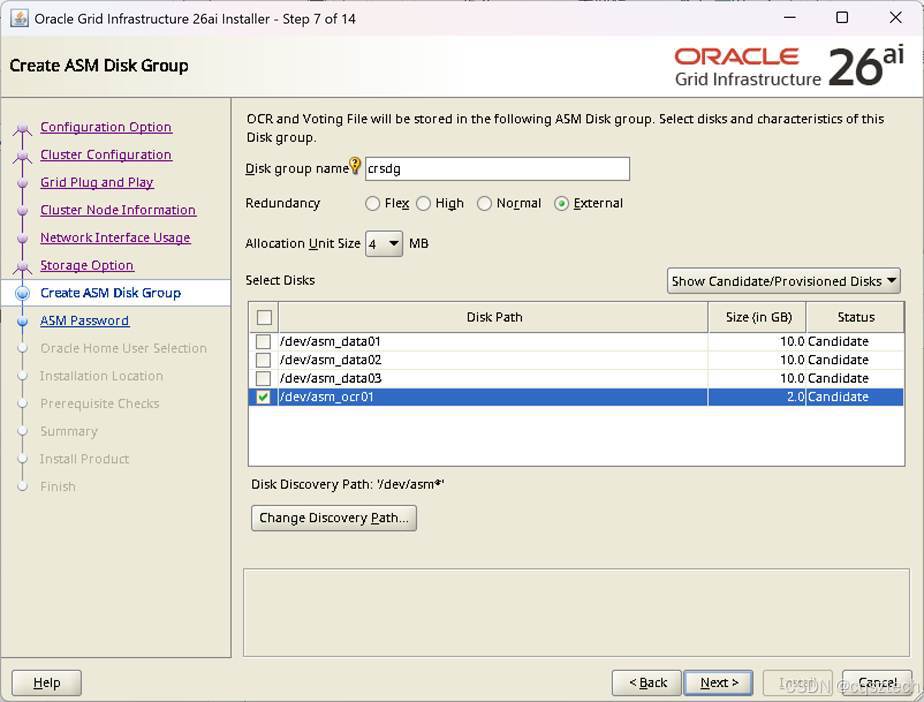Click the Cancel button
The image size is (924, 702).
pos(877,683)
